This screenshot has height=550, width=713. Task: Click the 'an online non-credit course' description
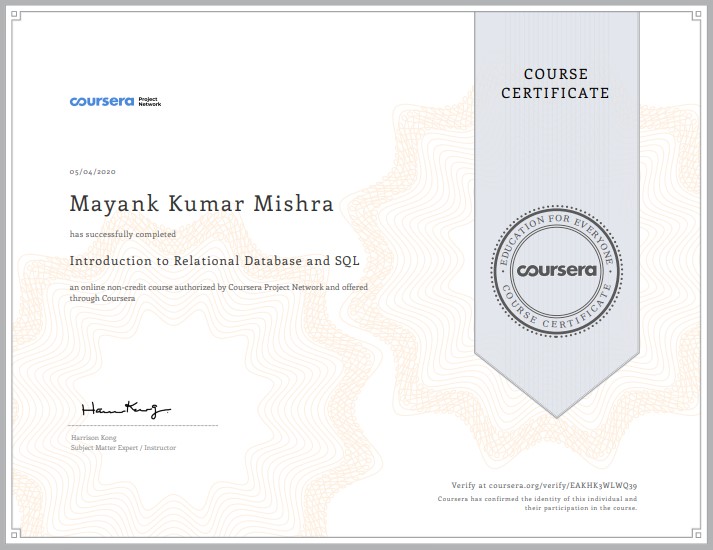tap(219, 293)
